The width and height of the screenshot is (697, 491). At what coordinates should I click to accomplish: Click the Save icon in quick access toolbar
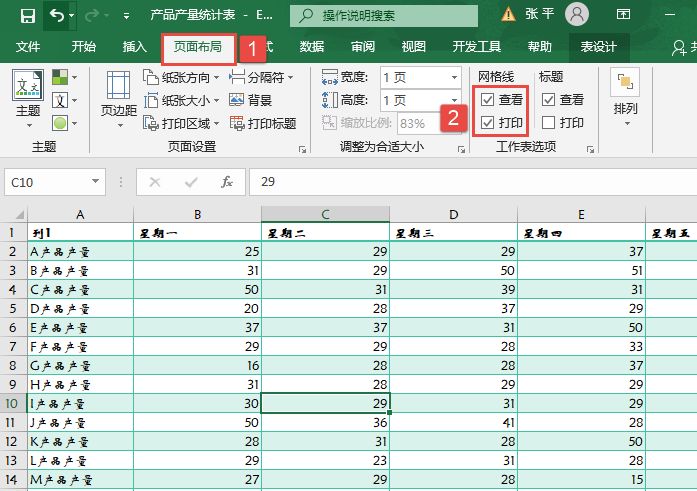click(x=28, y=16)
